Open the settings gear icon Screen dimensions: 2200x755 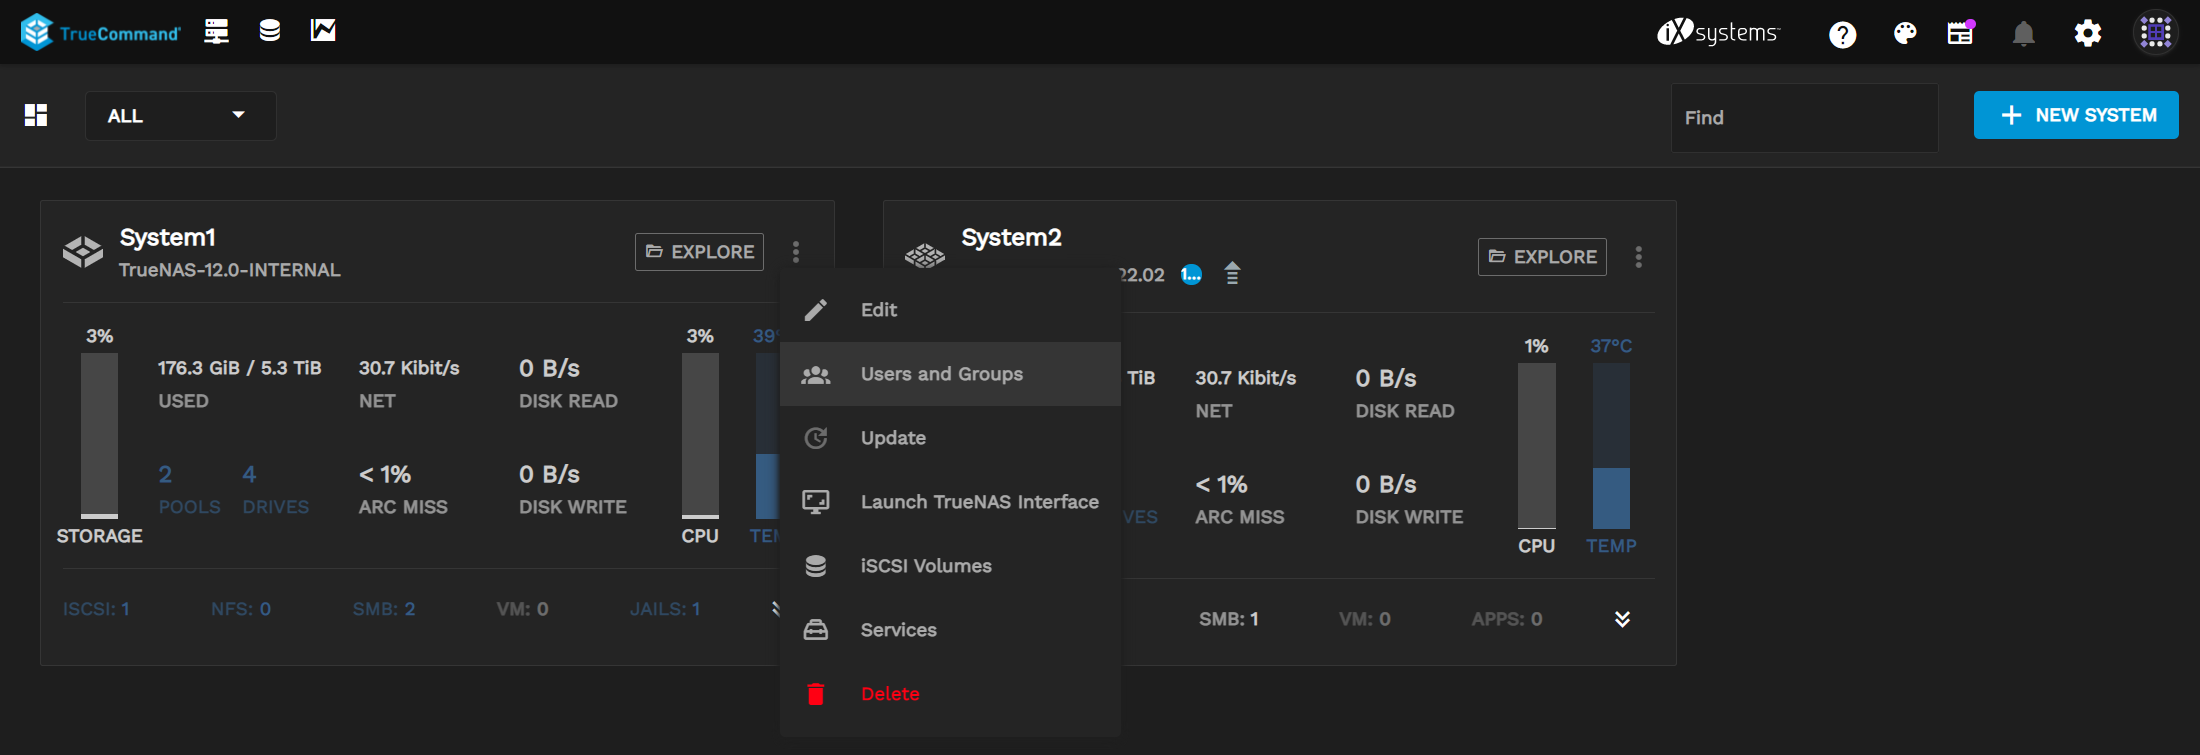pos(2087,34)
